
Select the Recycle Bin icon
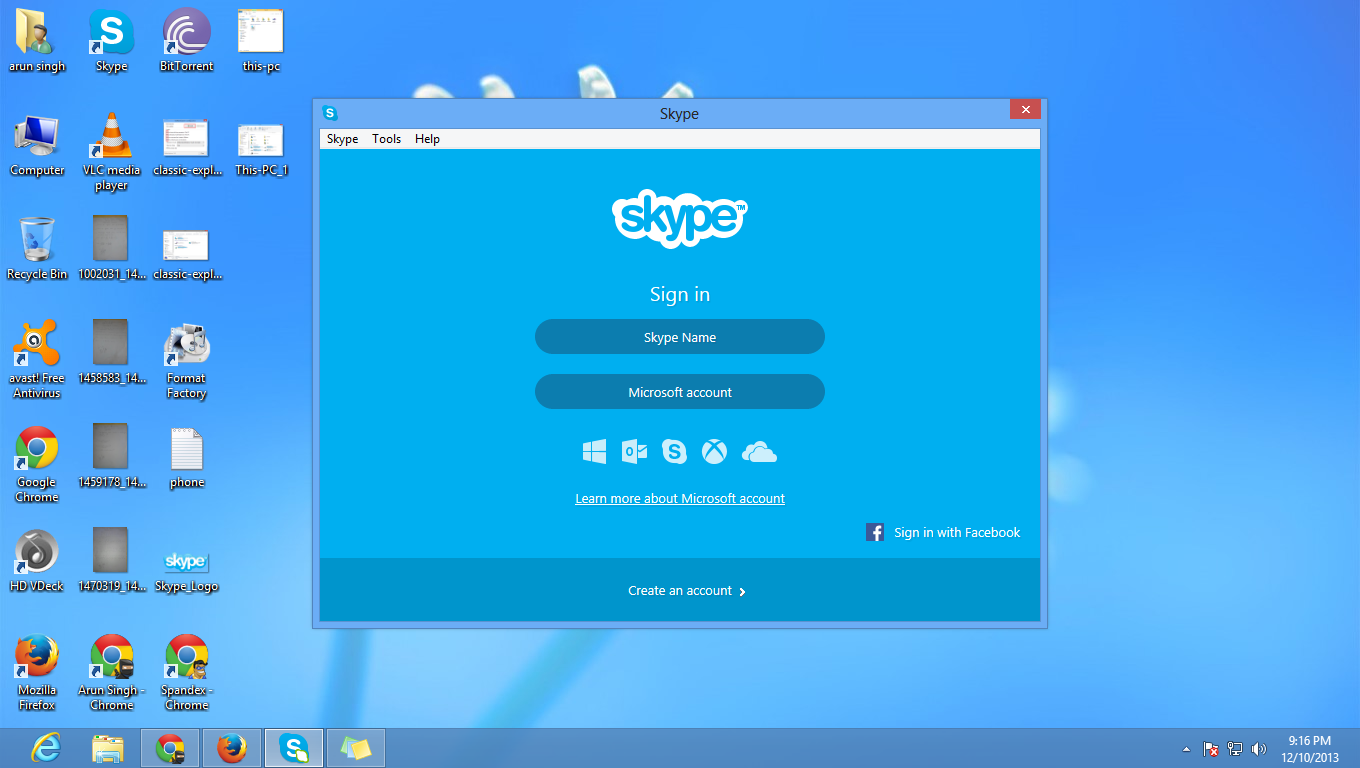(x=37, y=250)
